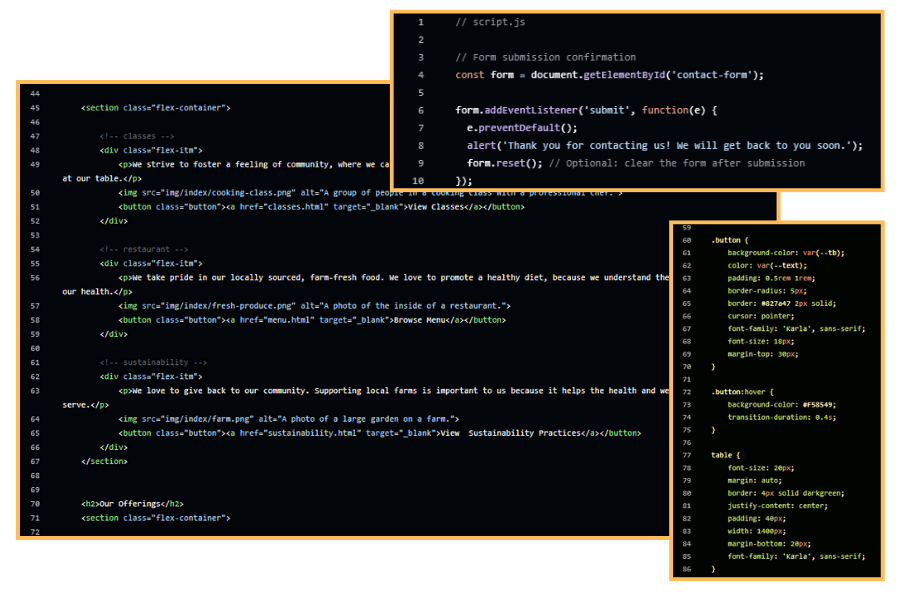Click the '.button:hover' CSS selector
This screenshot has height=600, width=900.
pyautogui.click(x=739, y=392)
